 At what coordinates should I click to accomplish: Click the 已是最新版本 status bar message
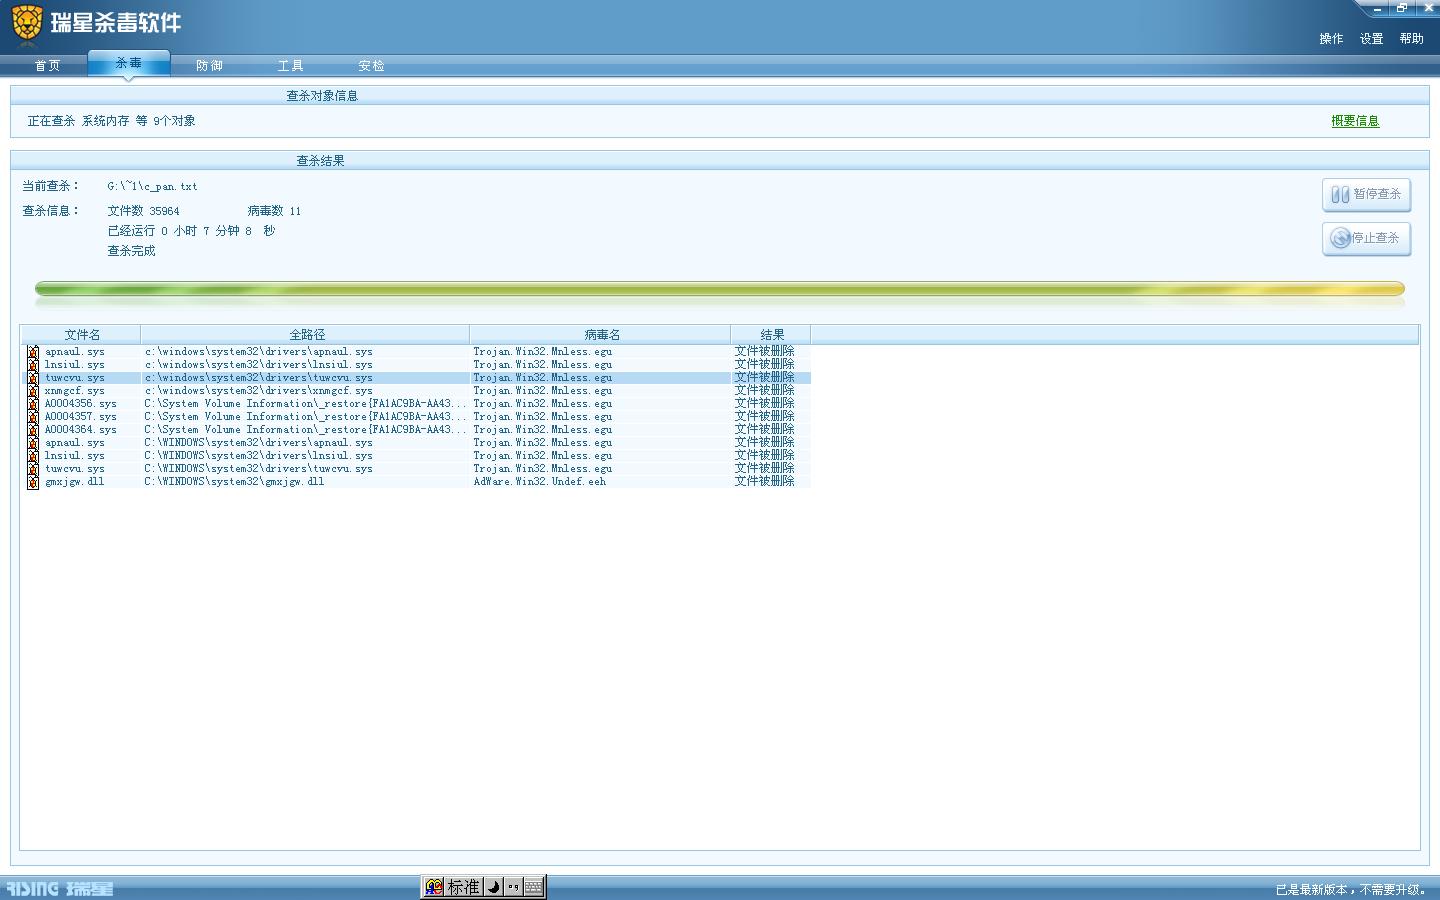[1351, 889]
